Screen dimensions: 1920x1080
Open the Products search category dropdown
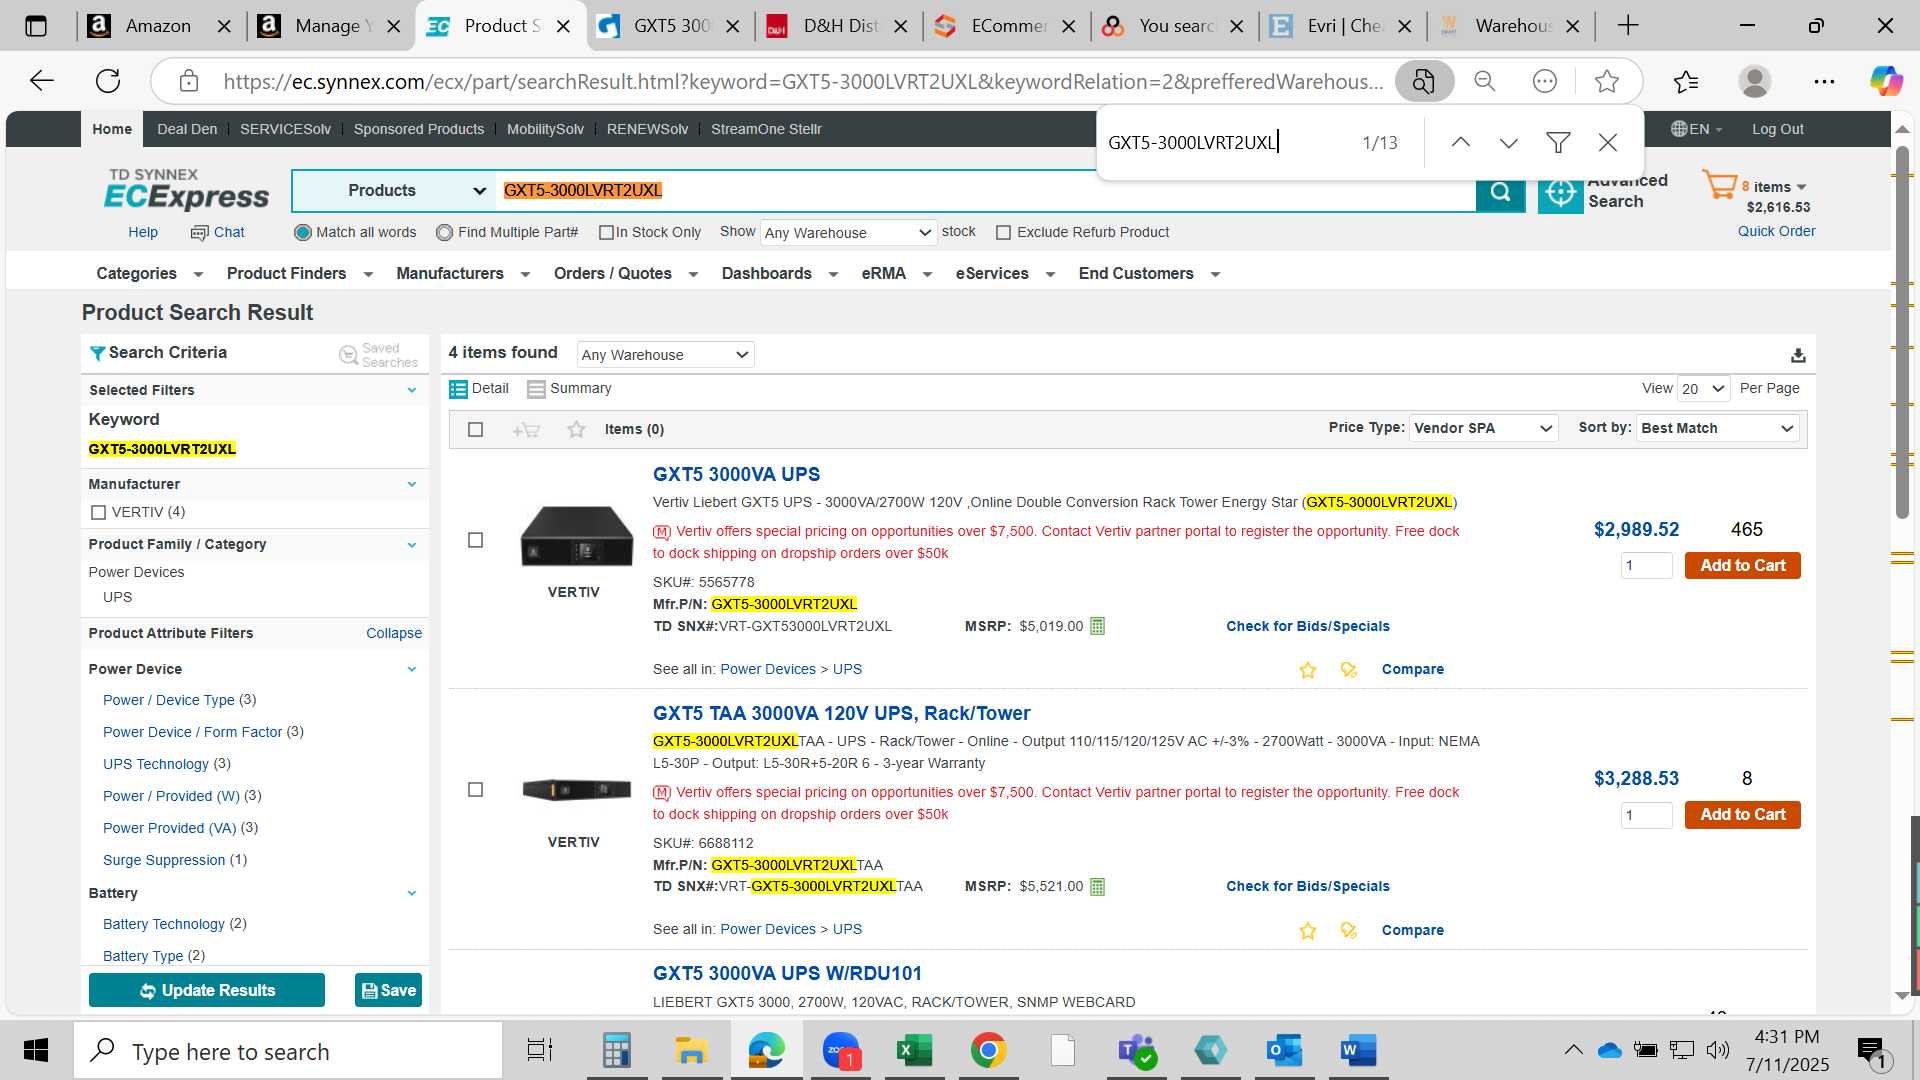click(394, 191)
